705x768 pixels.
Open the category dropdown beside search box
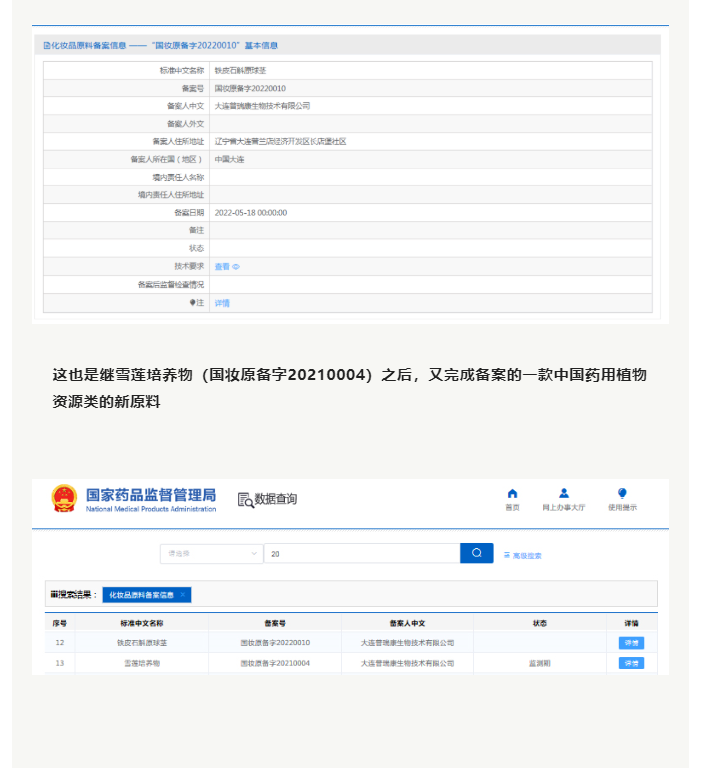(210, 553)
